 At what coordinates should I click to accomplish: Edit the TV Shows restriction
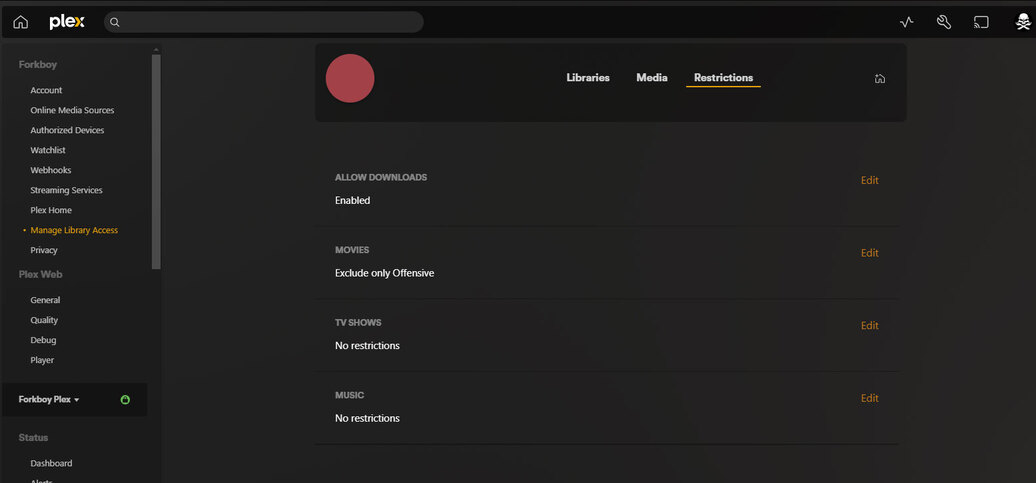pos(870,326)
